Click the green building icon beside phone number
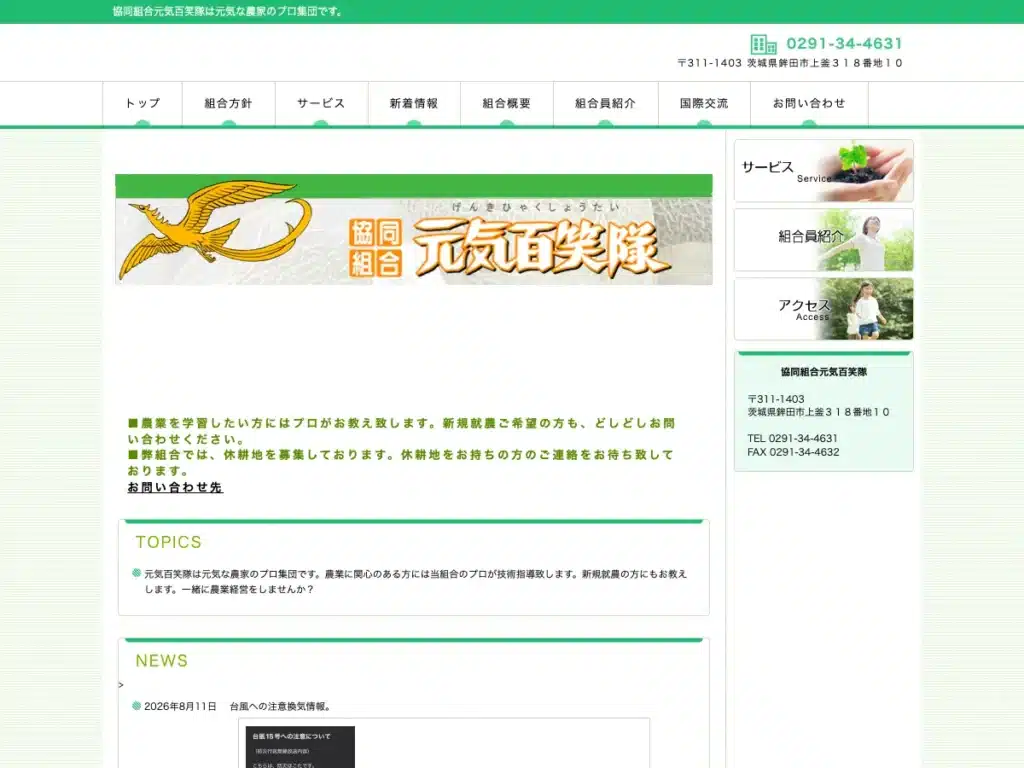The image size is (1024, 768). (x=763, y=44)
